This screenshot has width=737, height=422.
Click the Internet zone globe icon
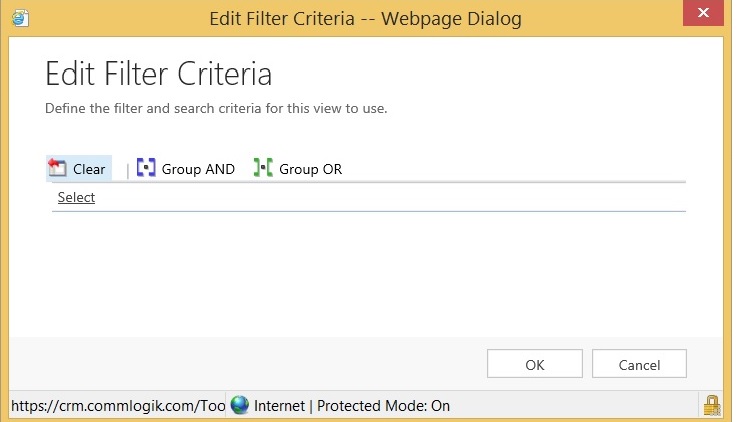[x=240, y=405]
